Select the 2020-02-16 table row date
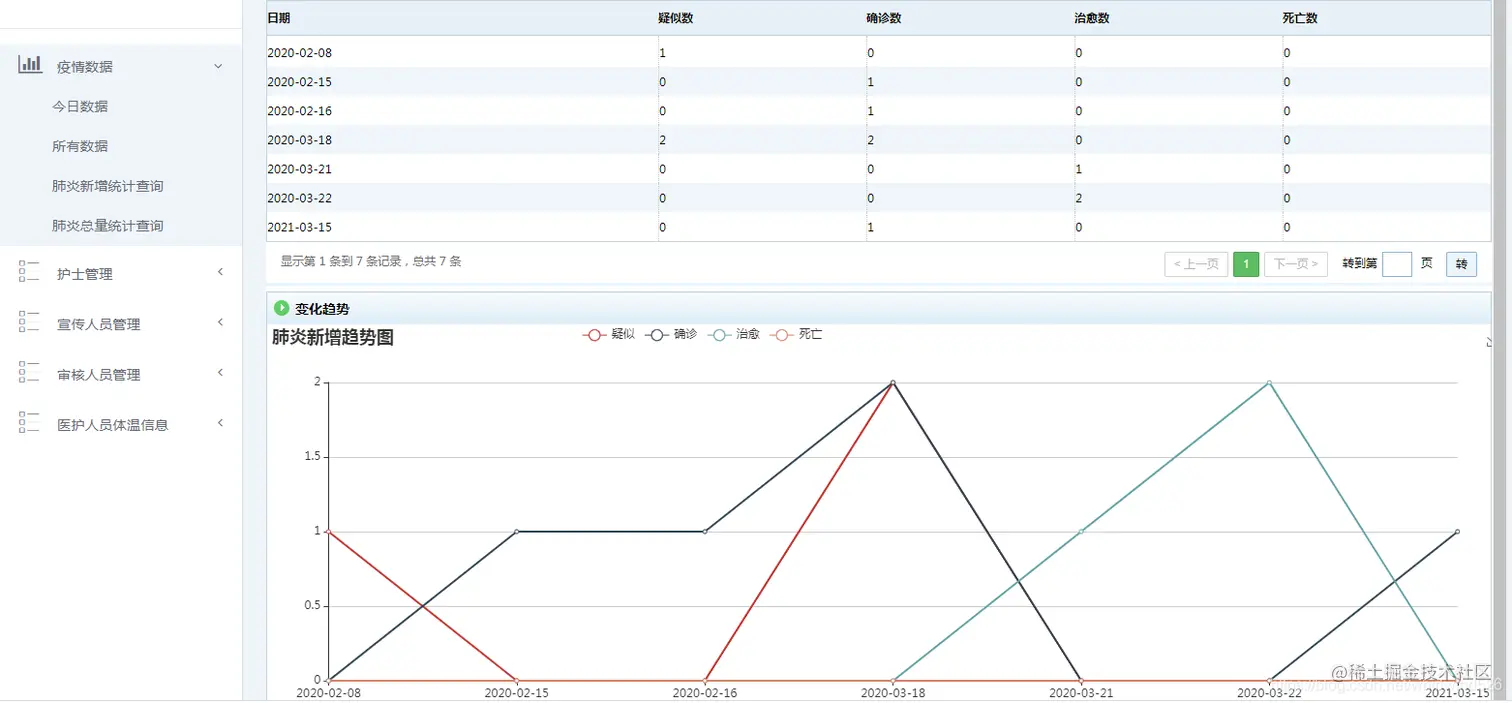1512x703 pixels. pyautogui.click(x=299, y=111)
